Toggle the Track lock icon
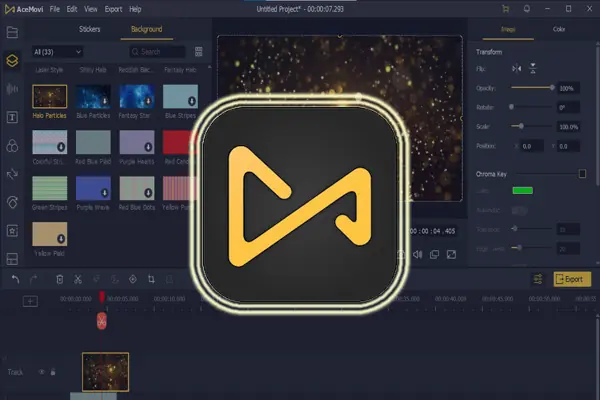Screen dimensions: 600x400 tap(53, 372)
